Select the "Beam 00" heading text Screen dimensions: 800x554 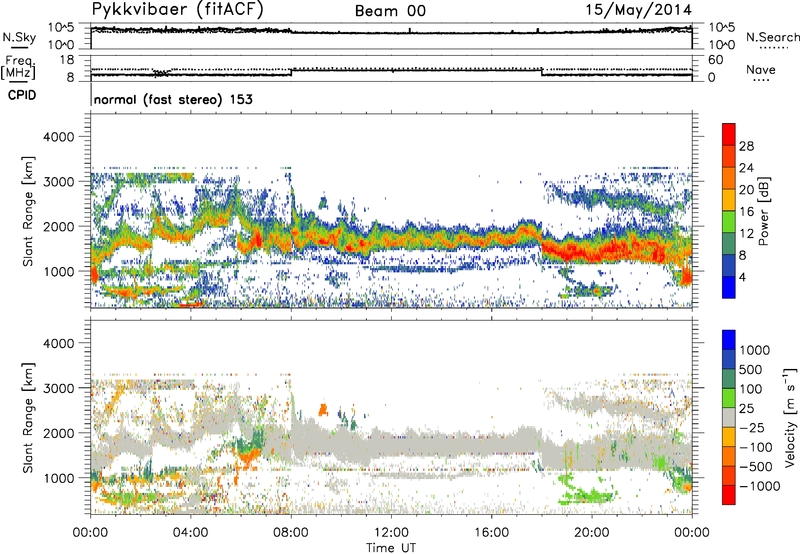coord(390,11)
